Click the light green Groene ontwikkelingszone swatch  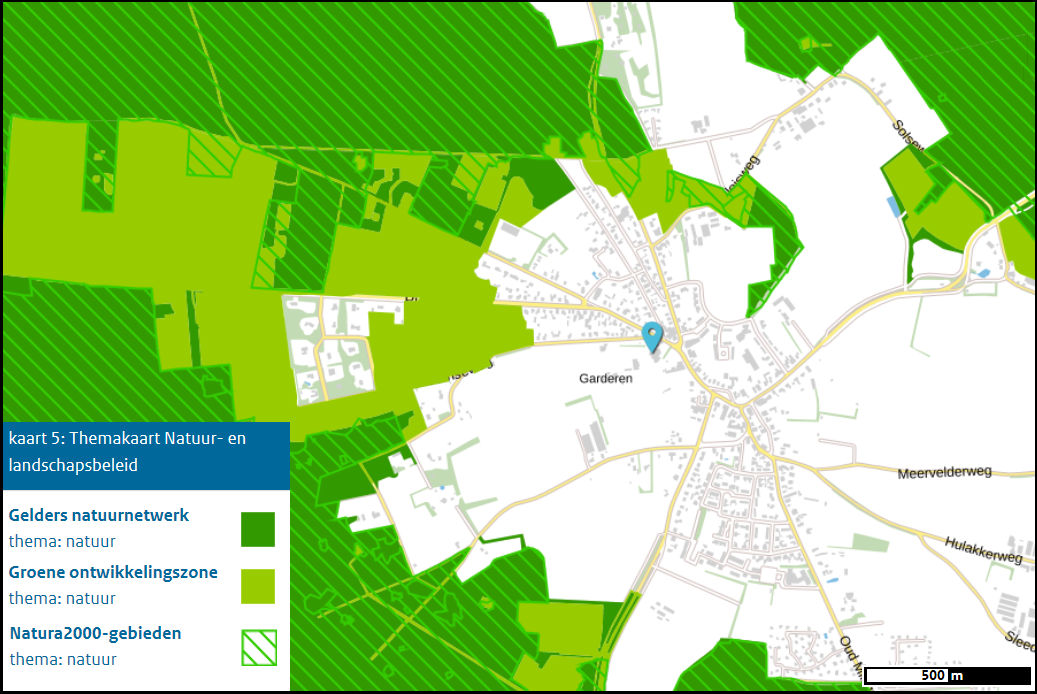coord(258,586)
